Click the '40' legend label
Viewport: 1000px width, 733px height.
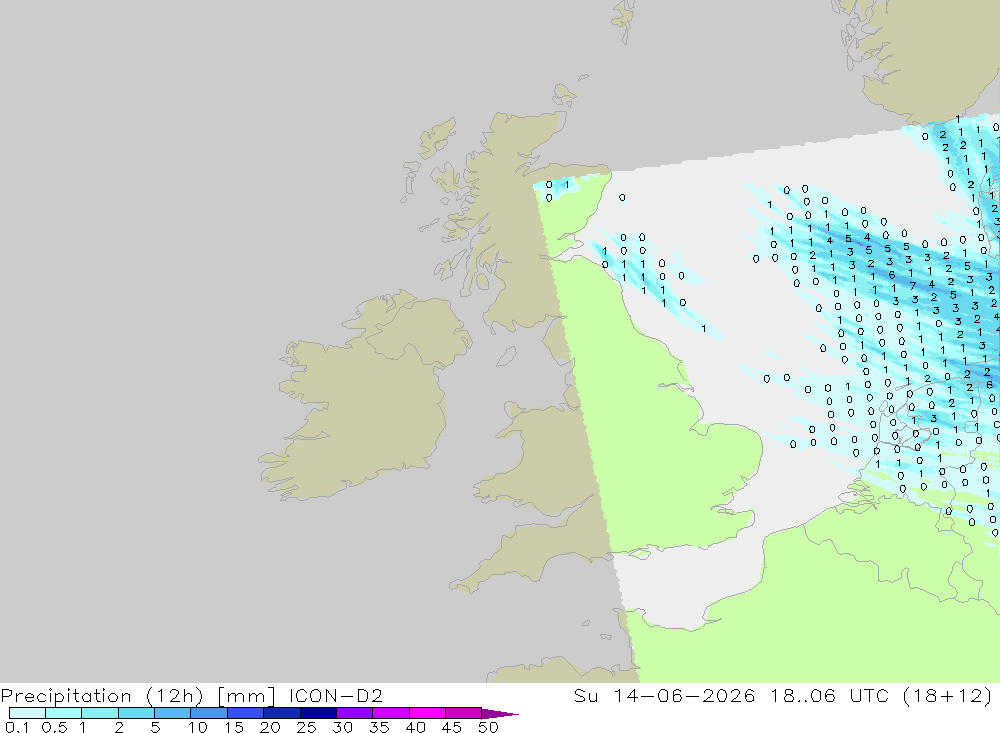point(415,727)
